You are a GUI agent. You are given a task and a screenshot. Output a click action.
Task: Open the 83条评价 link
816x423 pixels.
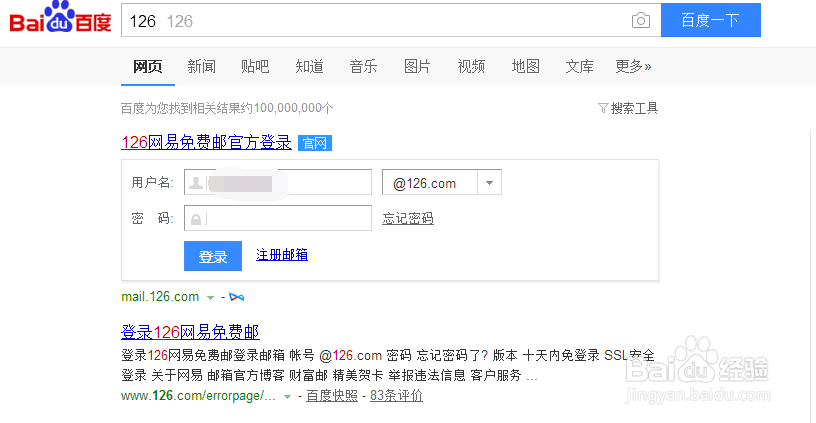tap(396, 396)
